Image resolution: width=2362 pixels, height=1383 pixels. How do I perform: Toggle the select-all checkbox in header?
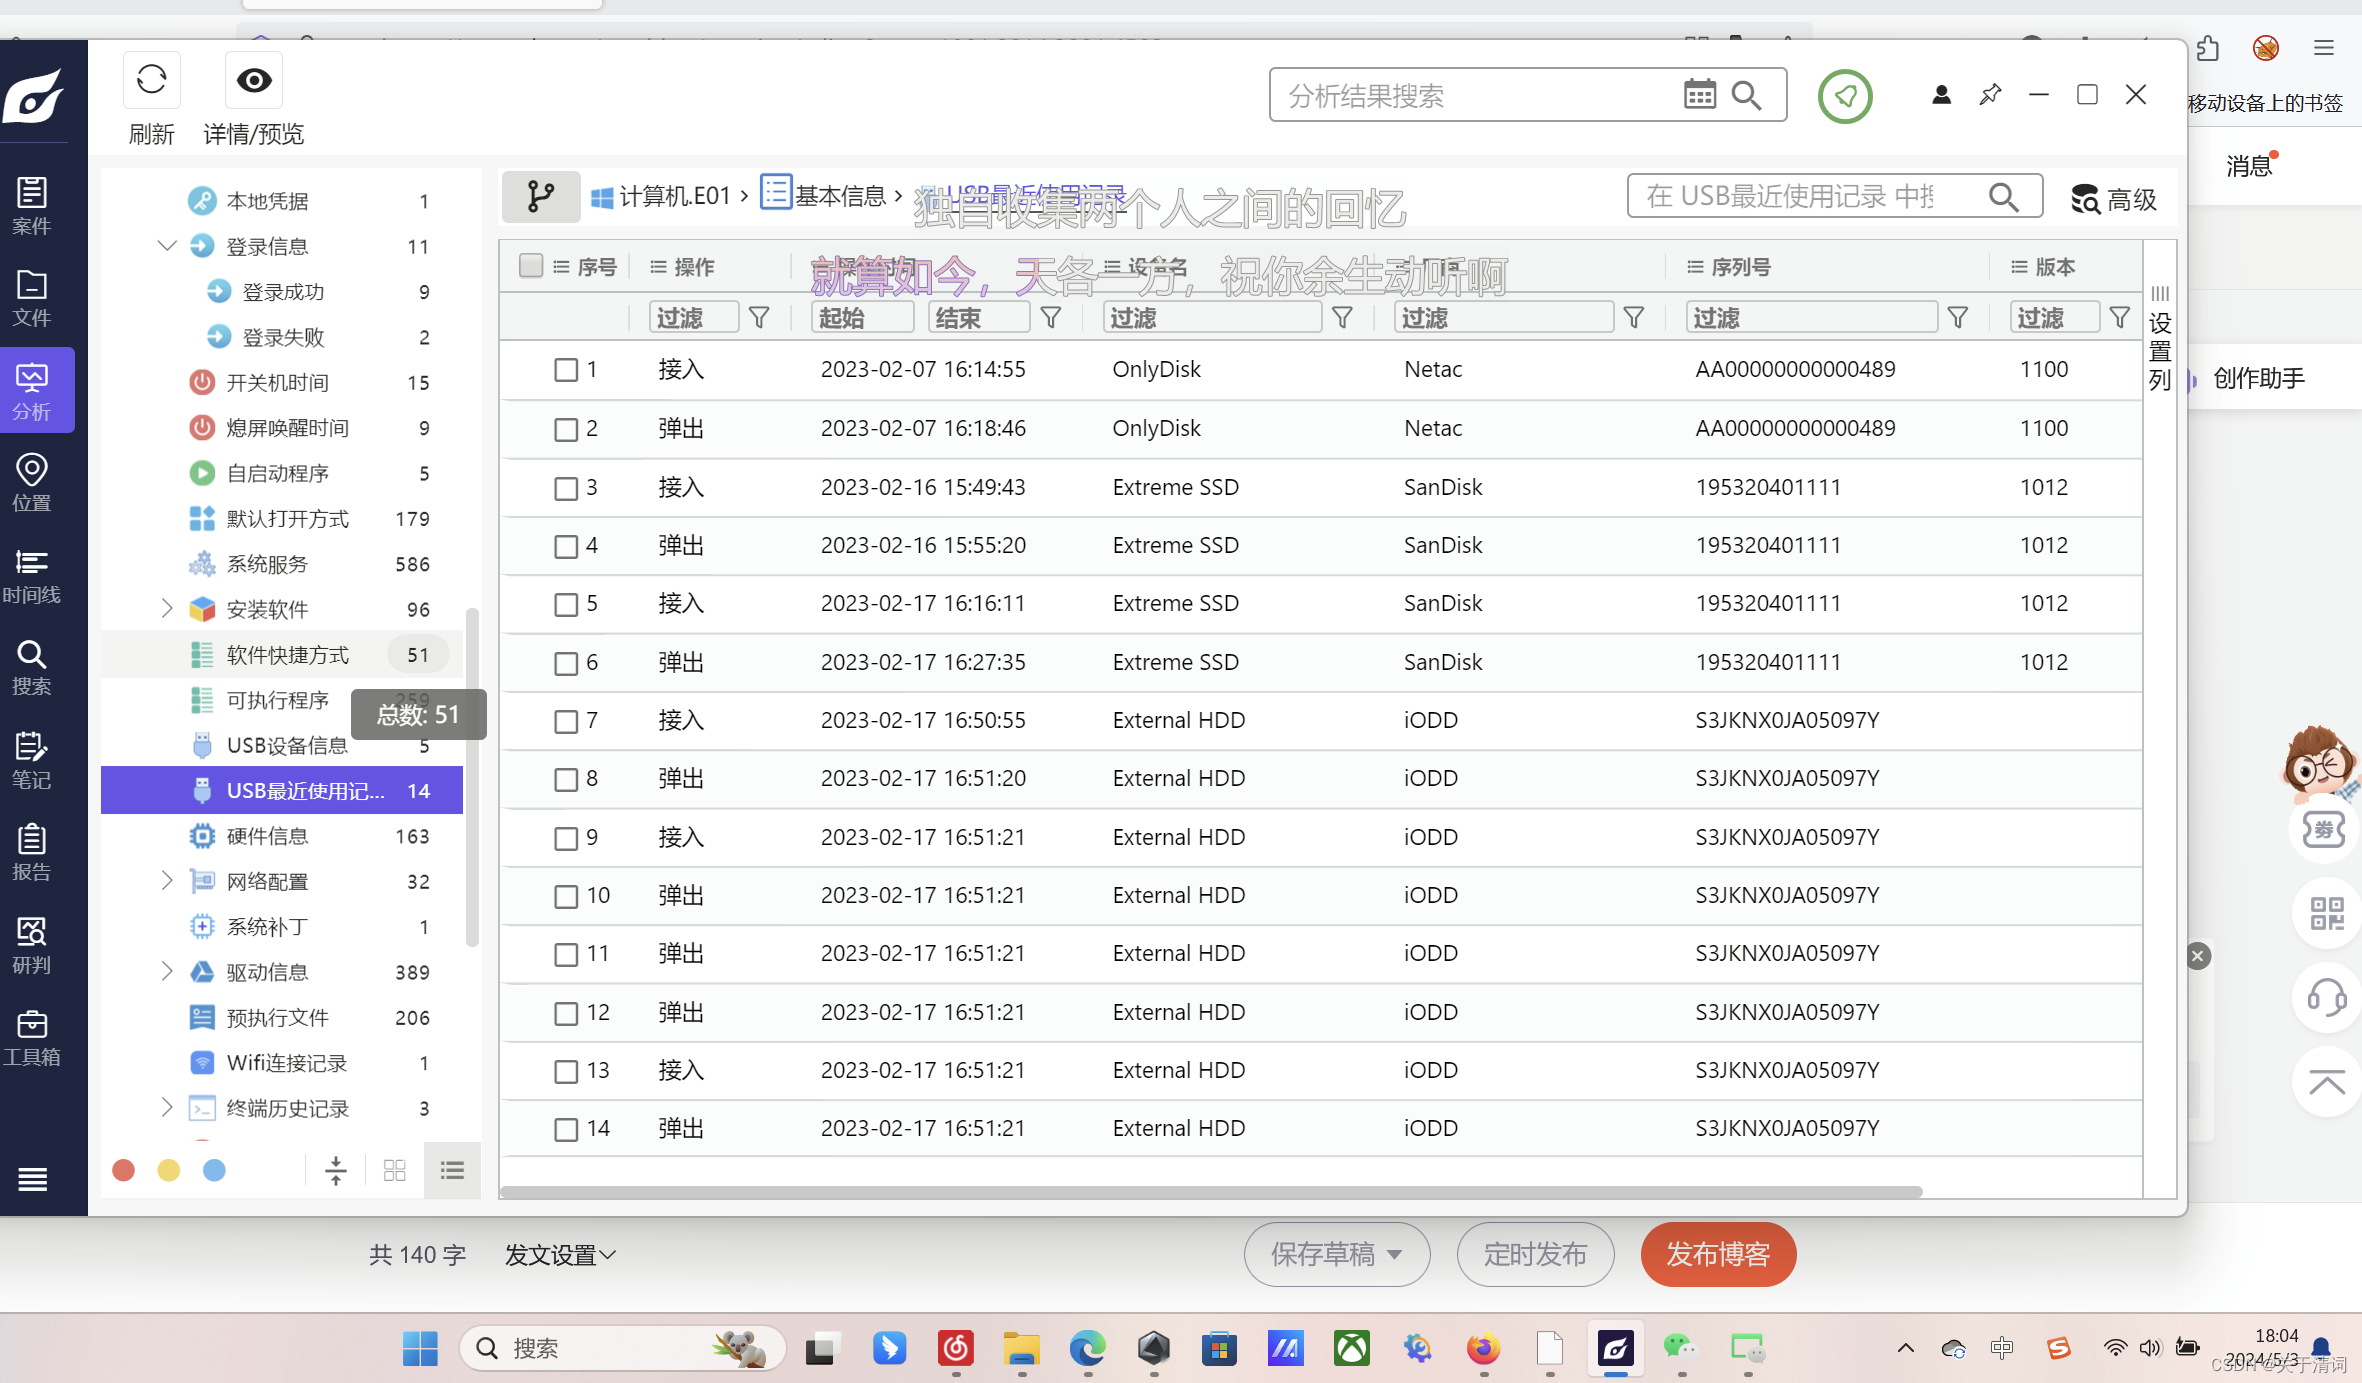point(531,266)
